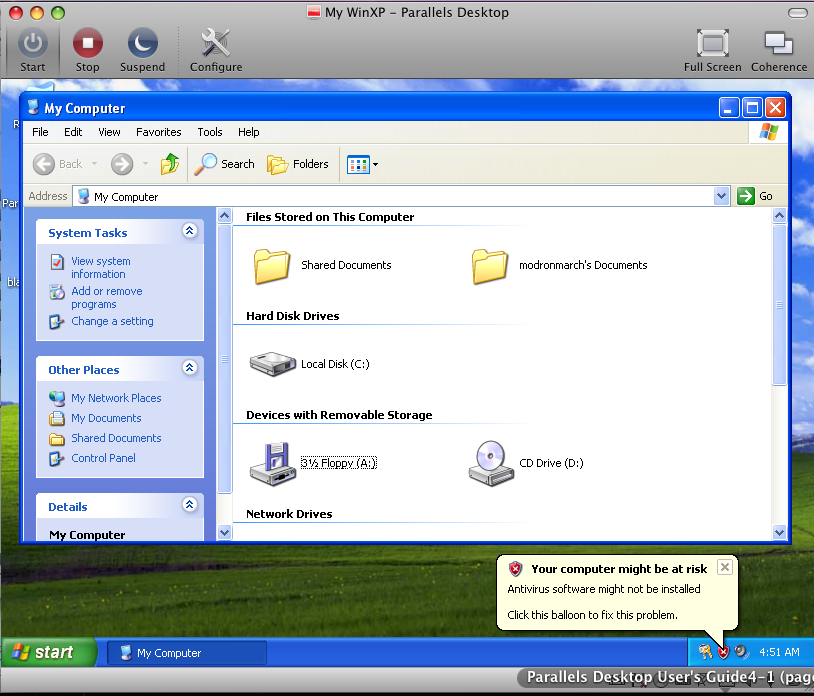Click View system information link
The image size is (814, 696).
[101, 267]
